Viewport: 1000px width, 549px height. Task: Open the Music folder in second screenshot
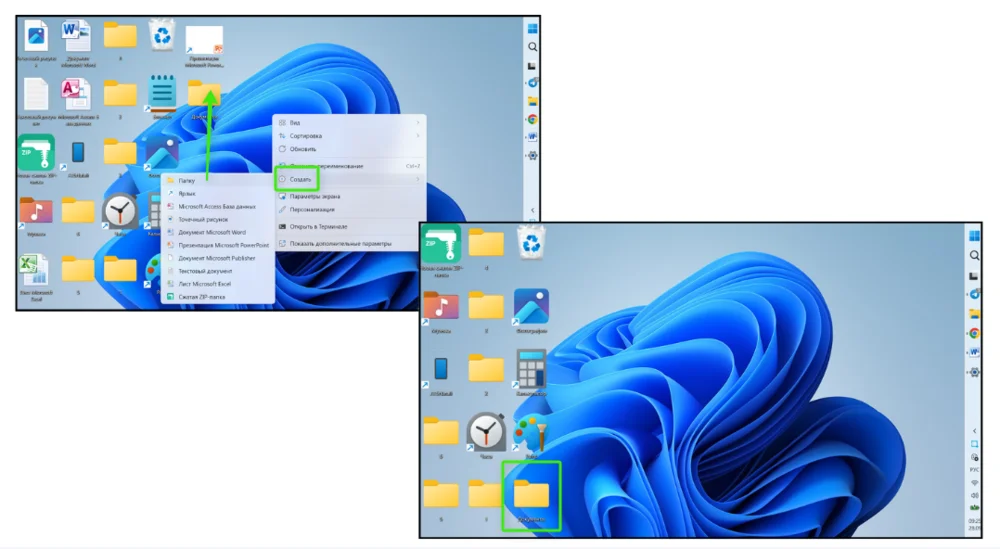(x=441, y=305)
